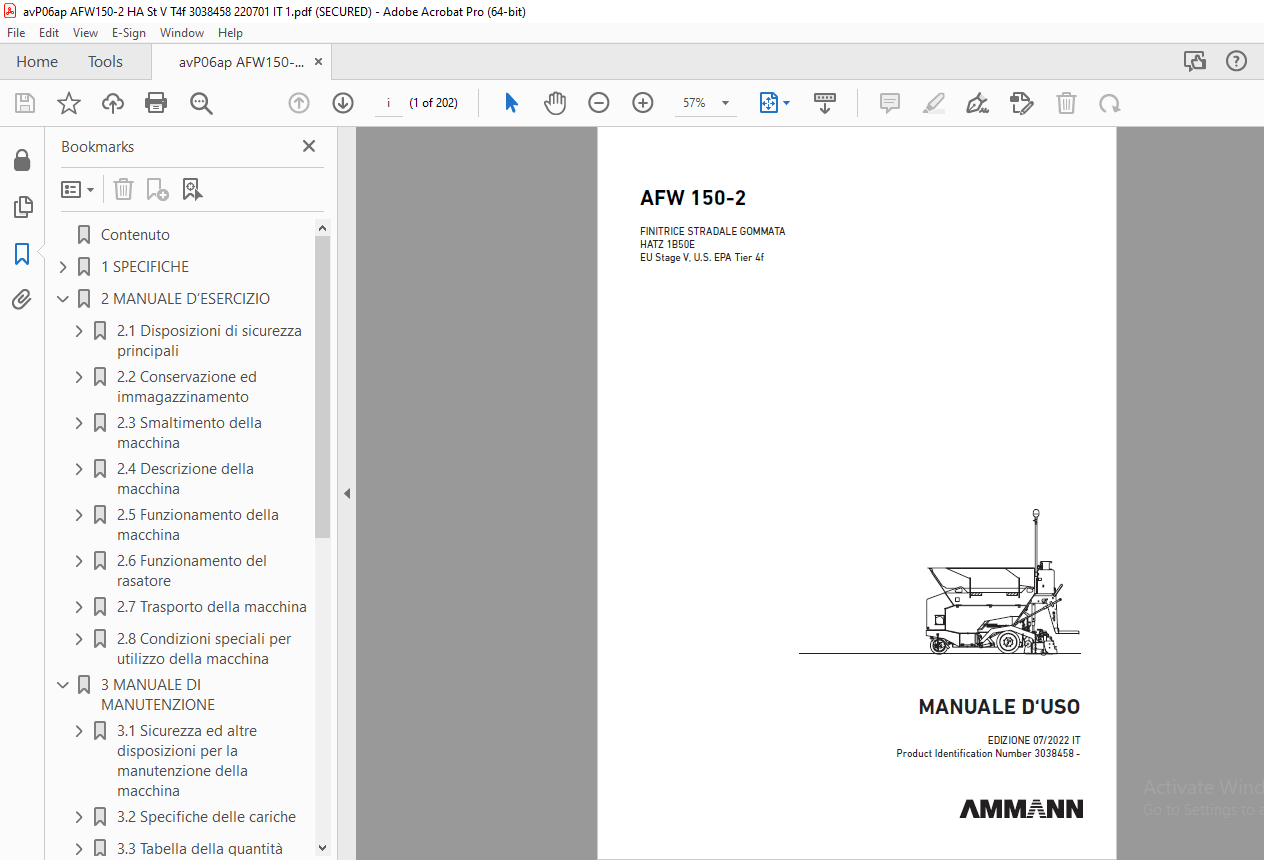Click the Edit/stamp tool icon
The height and width of the screenshot is (860, 1264).
[1021, 103]
